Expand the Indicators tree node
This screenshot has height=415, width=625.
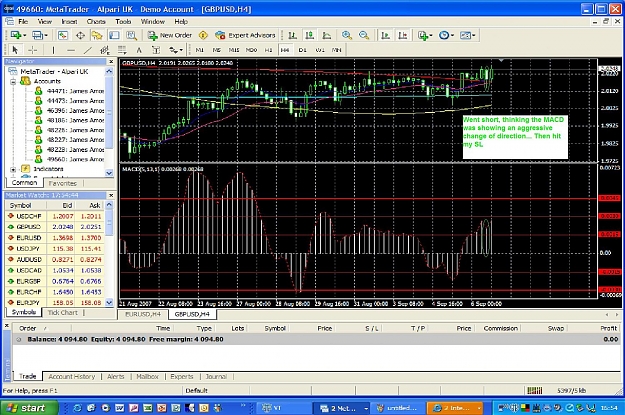[x=13, y=169]
